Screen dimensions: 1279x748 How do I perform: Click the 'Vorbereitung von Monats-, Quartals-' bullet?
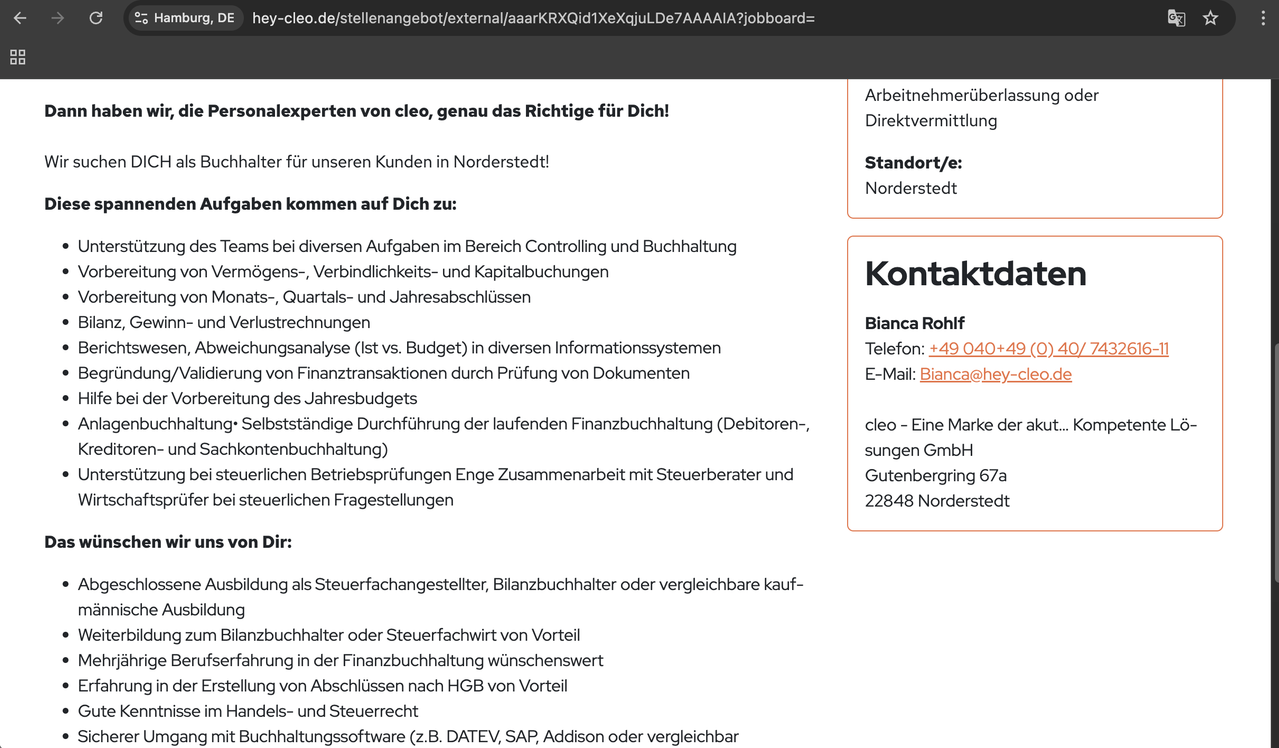click(x=304, y=297)
